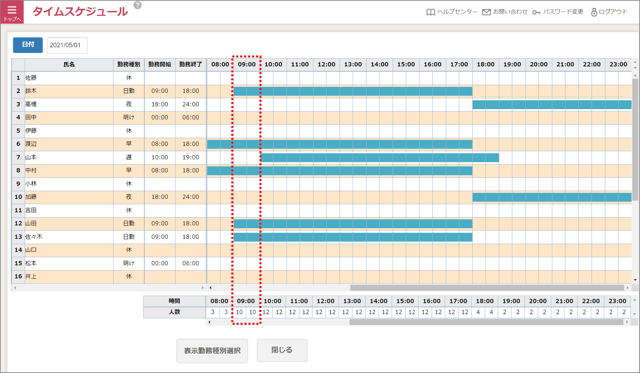This screenshot has width=640, height=373.
Task: Click the 閉じる close button
Action: point(282,350)
